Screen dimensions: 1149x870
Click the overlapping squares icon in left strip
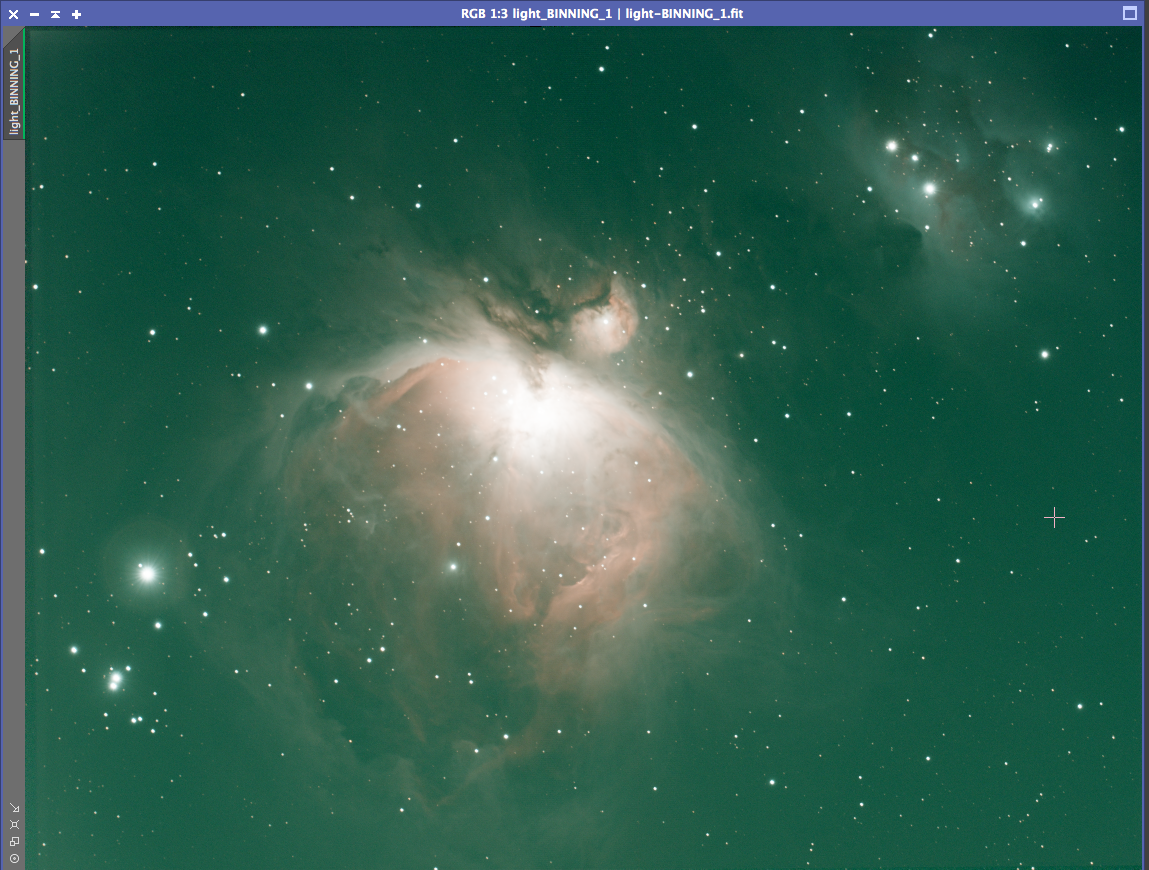coord(14,841)
